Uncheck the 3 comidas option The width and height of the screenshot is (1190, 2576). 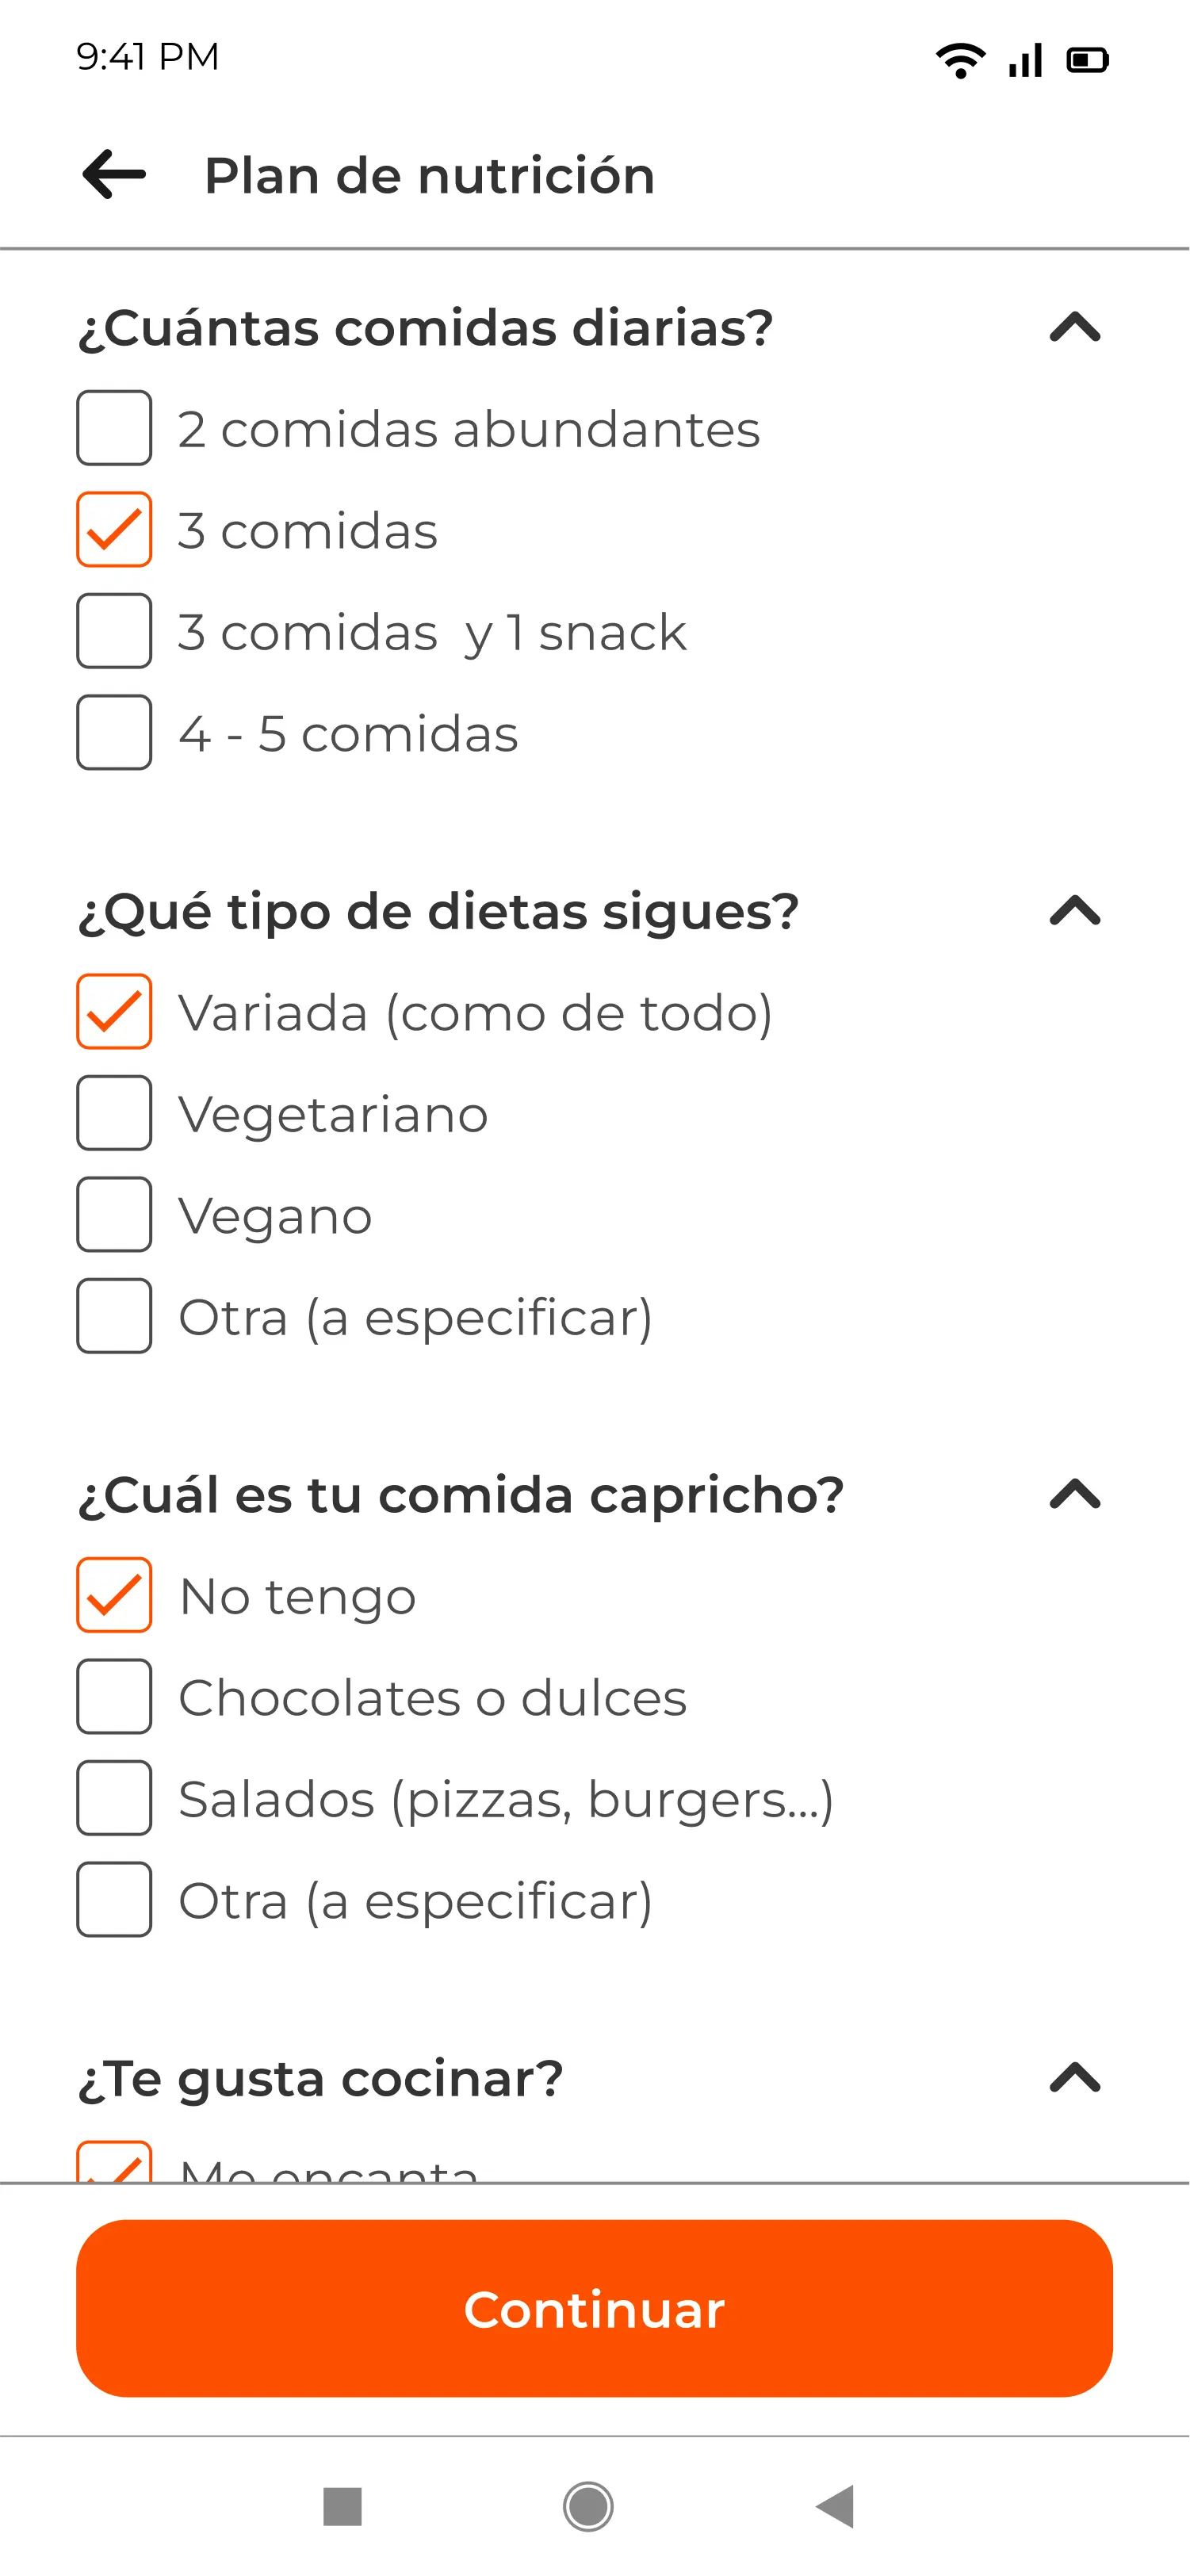point(114,529)
